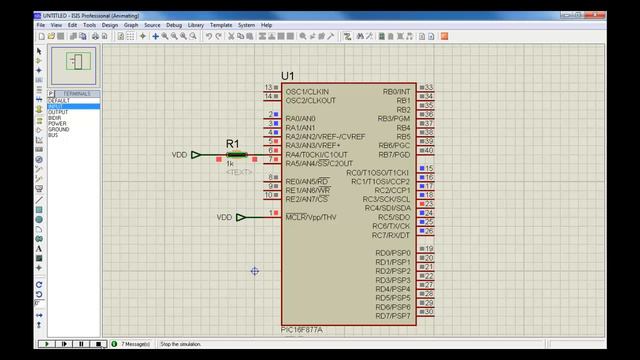The image size is (640, 360).
Task: Click the Pause simulation button
Action: tap(81, 344)
